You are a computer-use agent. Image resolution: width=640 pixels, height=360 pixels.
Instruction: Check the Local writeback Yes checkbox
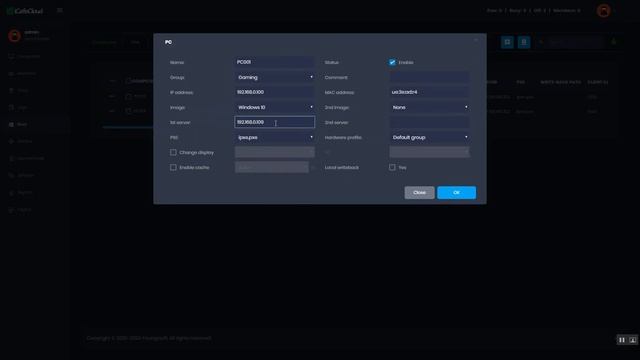click(x=392, y=167)
